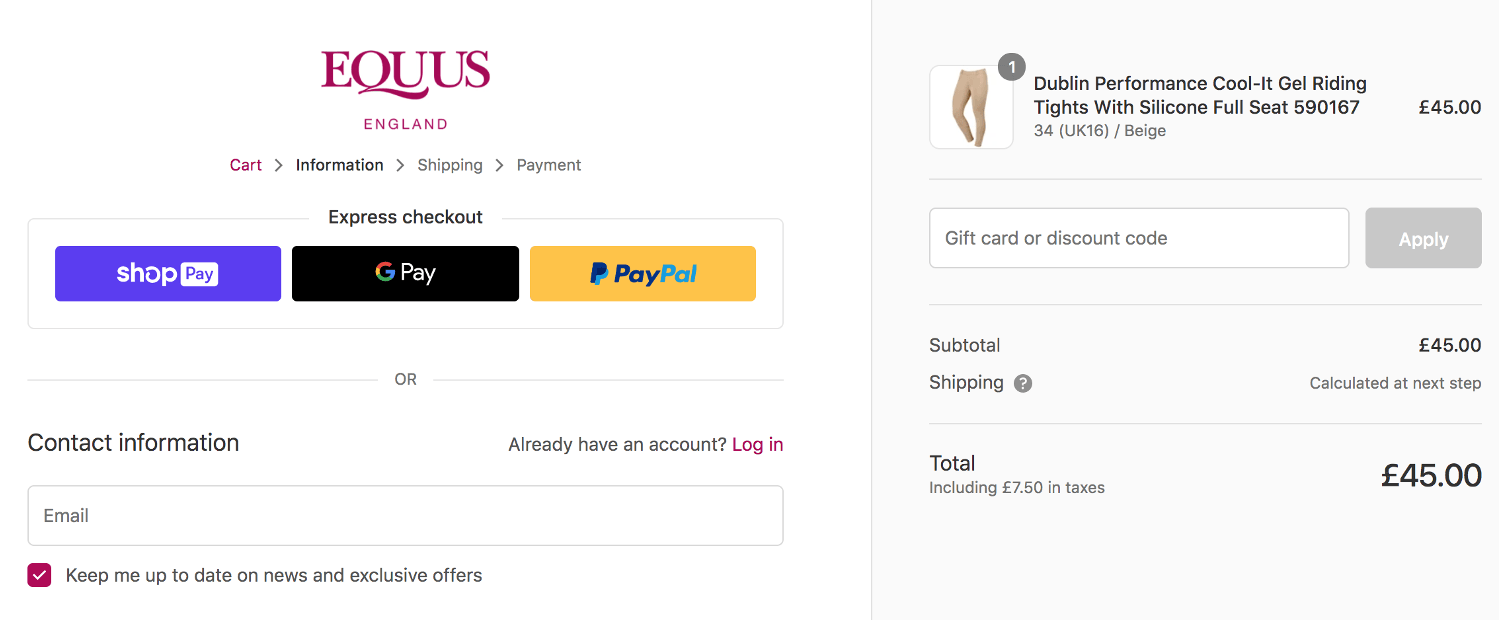Pay with Shop Pay express checkout
This screenshot has width=1500, height=620.
pos(167,272)
